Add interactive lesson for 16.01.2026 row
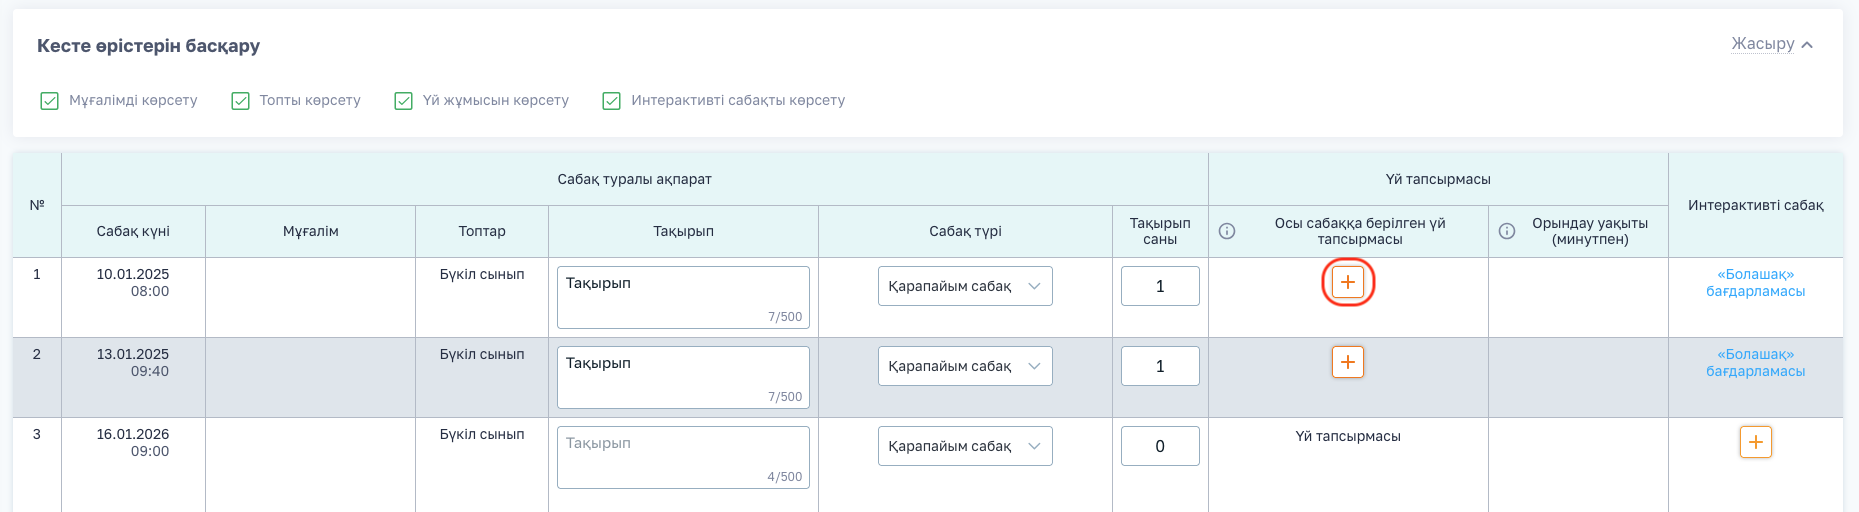Image resolution: width=1859 pixels, height=512 pixels. coord(1755,442)
